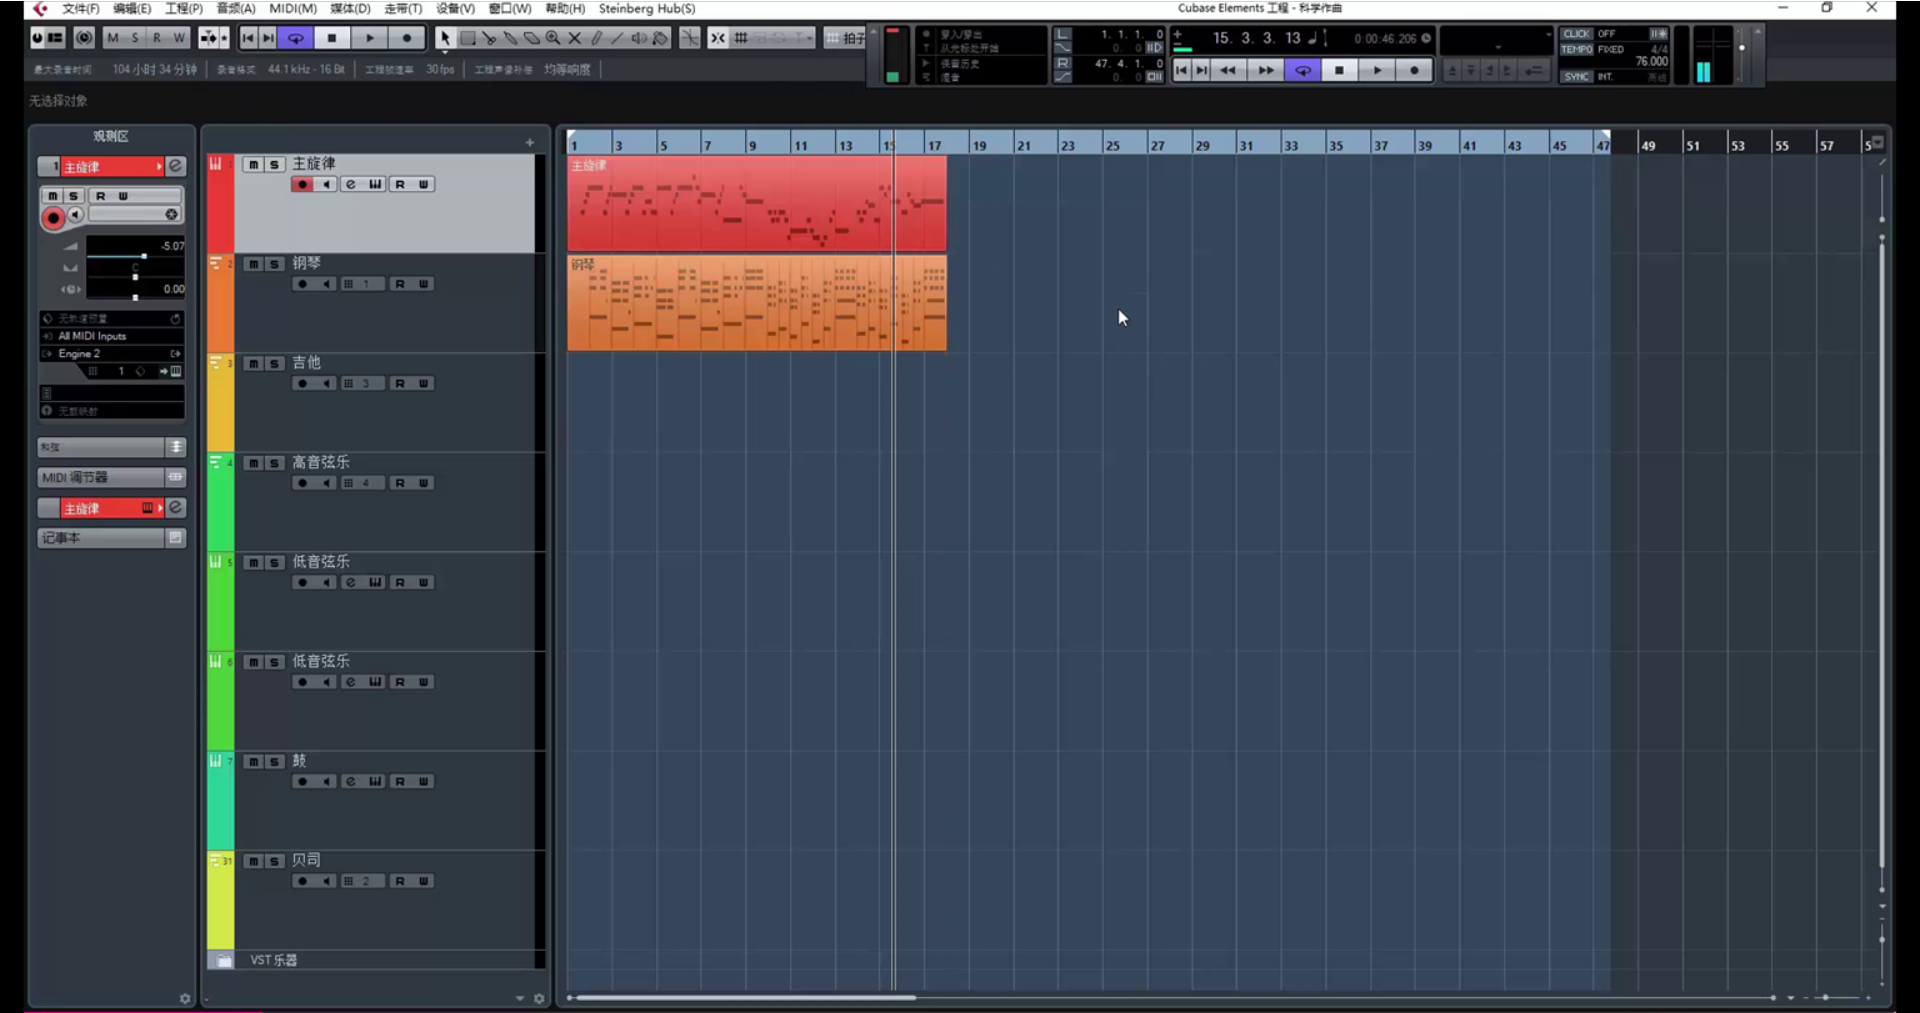Select the Play speaker tool
The width and height of the screenshot is (1920, 1013).
pos(639,38)
